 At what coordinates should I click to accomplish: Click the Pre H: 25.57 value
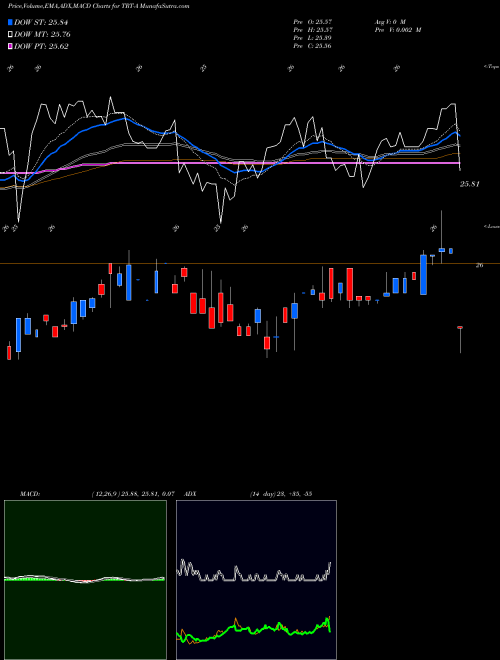[x=313, y=30]
